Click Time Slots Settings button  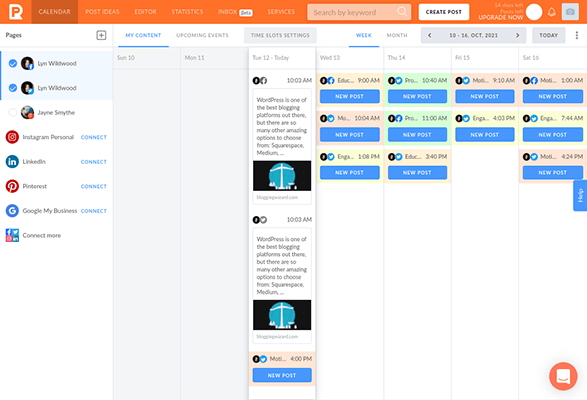click(x=280, y=35)
